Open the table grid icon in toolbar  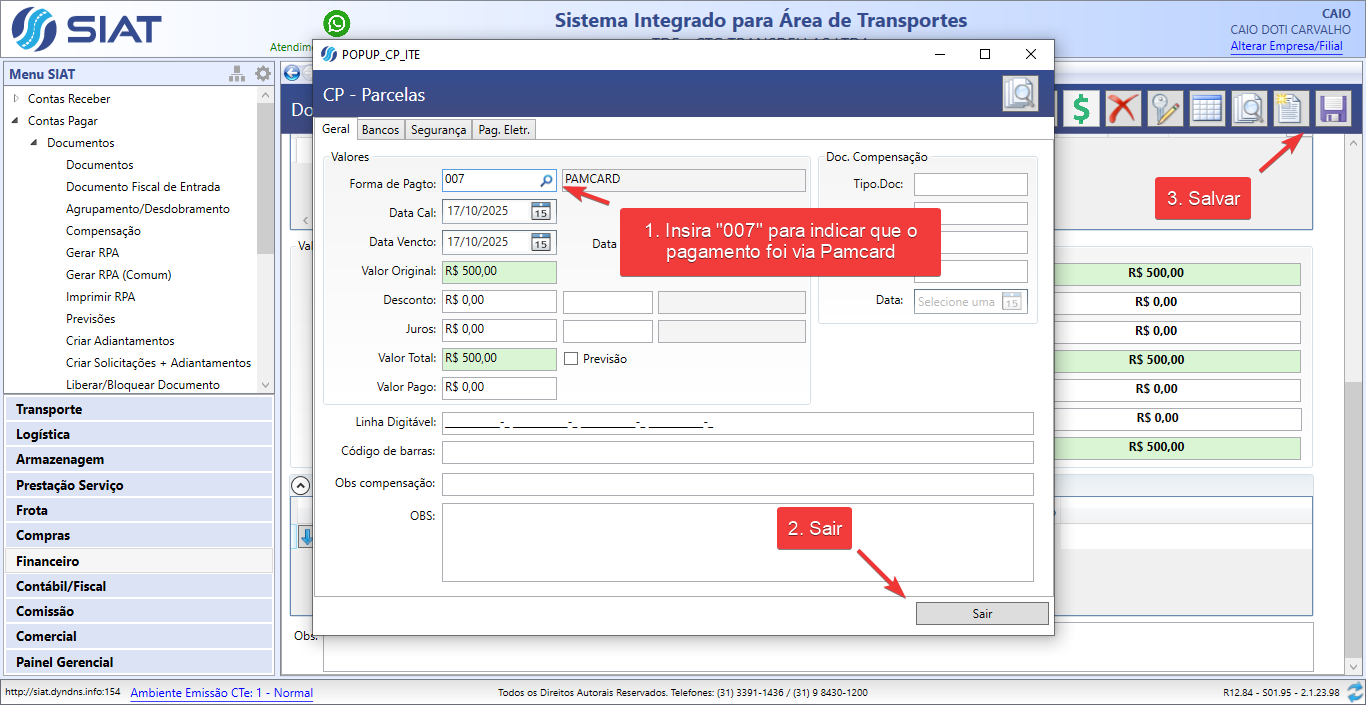coord(1207,109)
